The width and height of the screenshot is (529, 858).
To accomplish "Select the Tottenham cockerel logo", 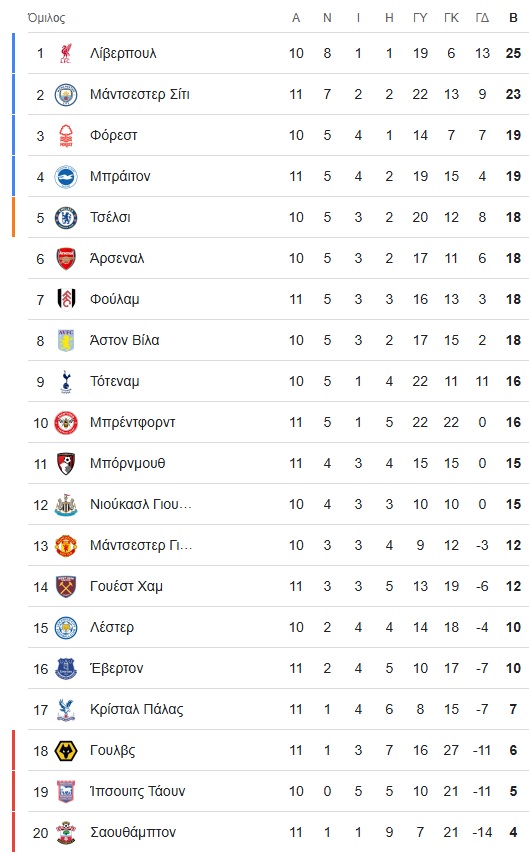I will [x=66, y=381].
